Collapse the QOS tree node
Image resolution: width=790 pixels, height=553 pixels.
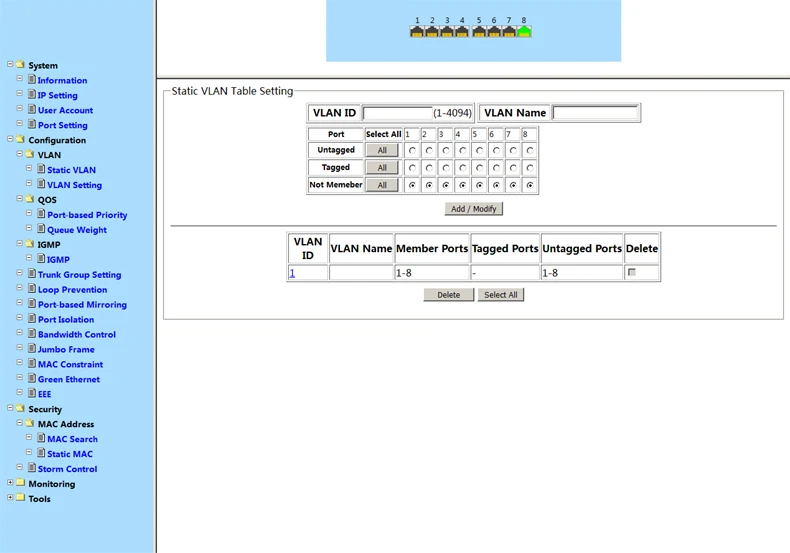coord(20,198)
